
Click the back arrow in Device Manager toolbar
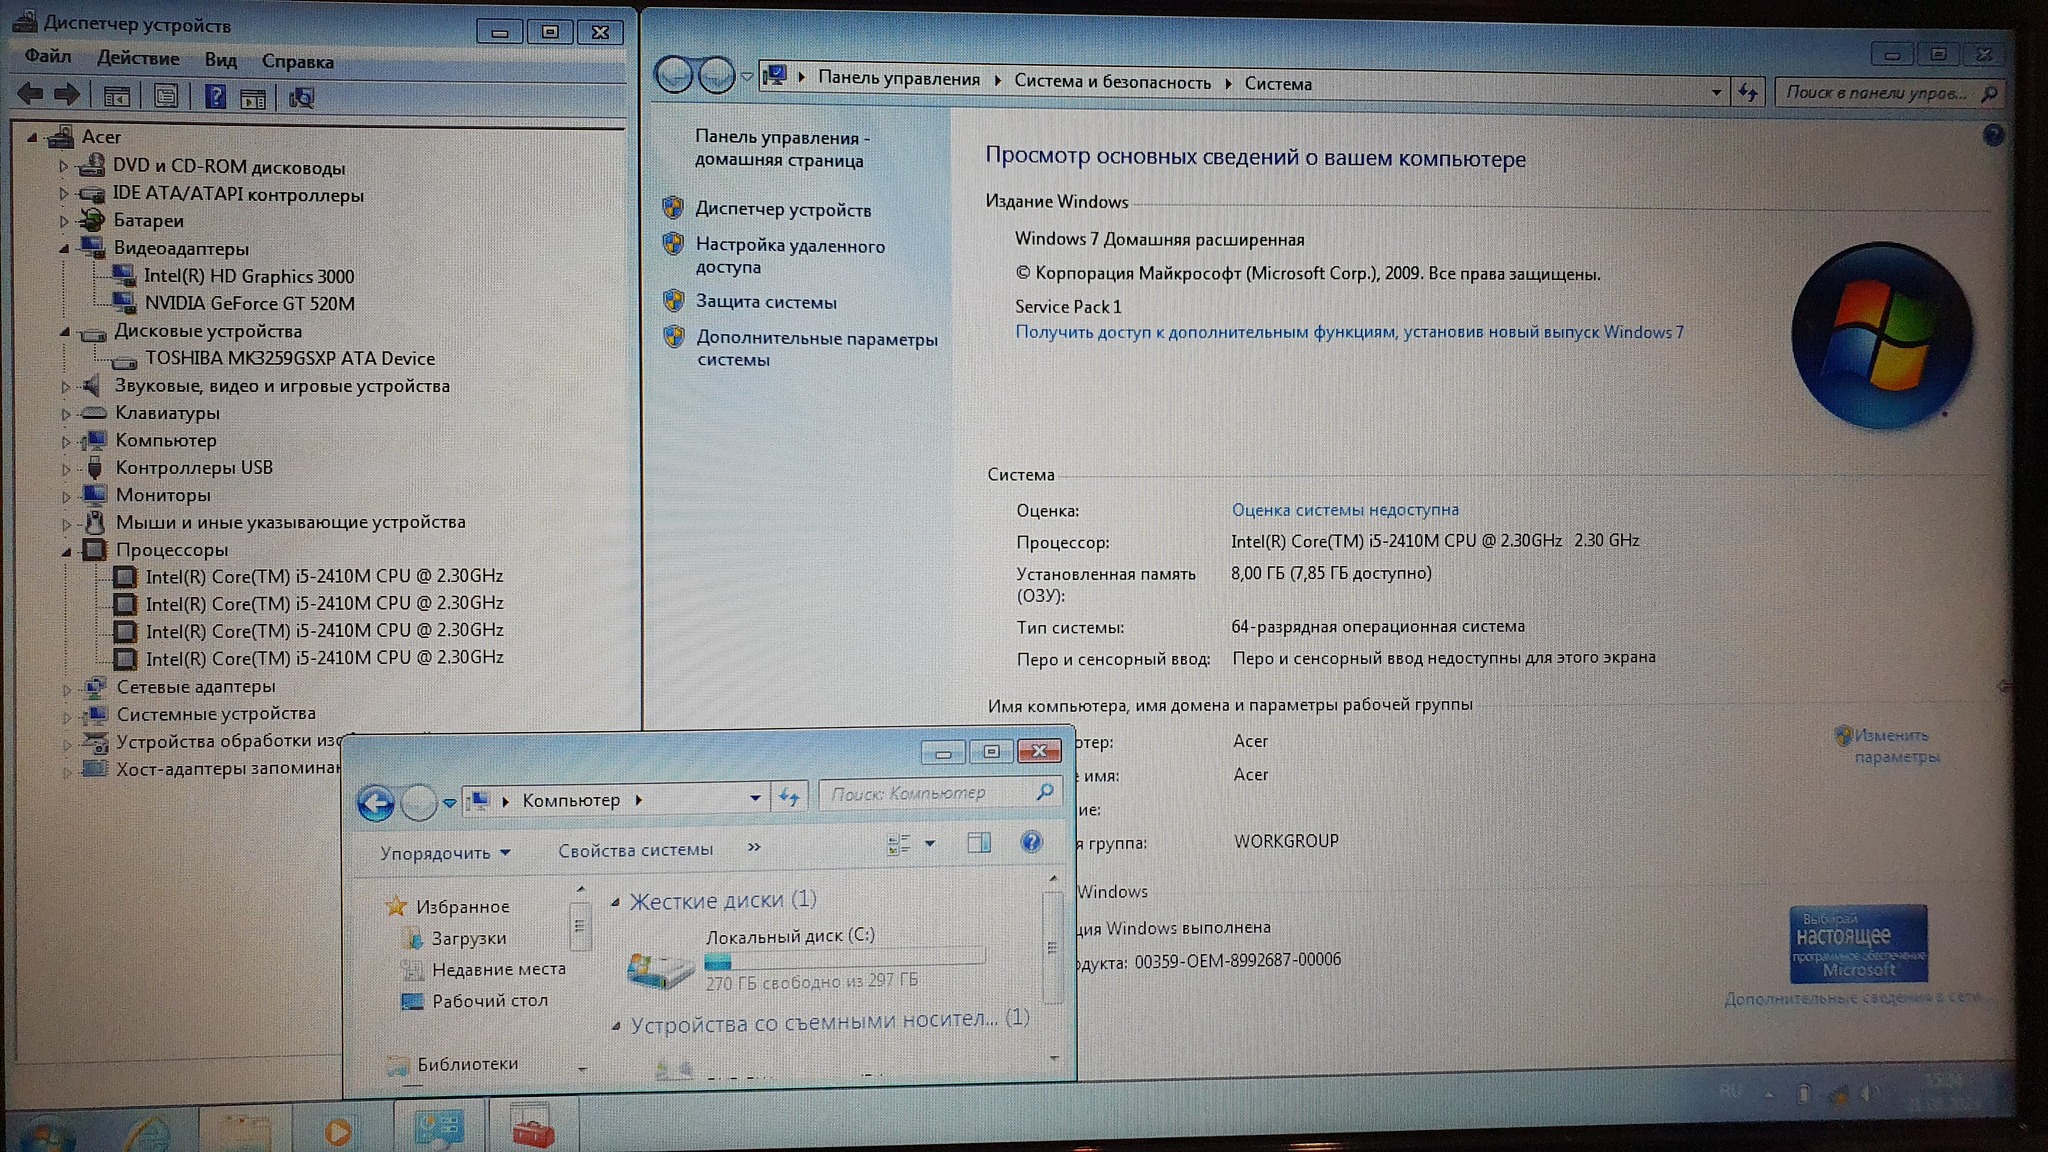[x=30, y=95]
